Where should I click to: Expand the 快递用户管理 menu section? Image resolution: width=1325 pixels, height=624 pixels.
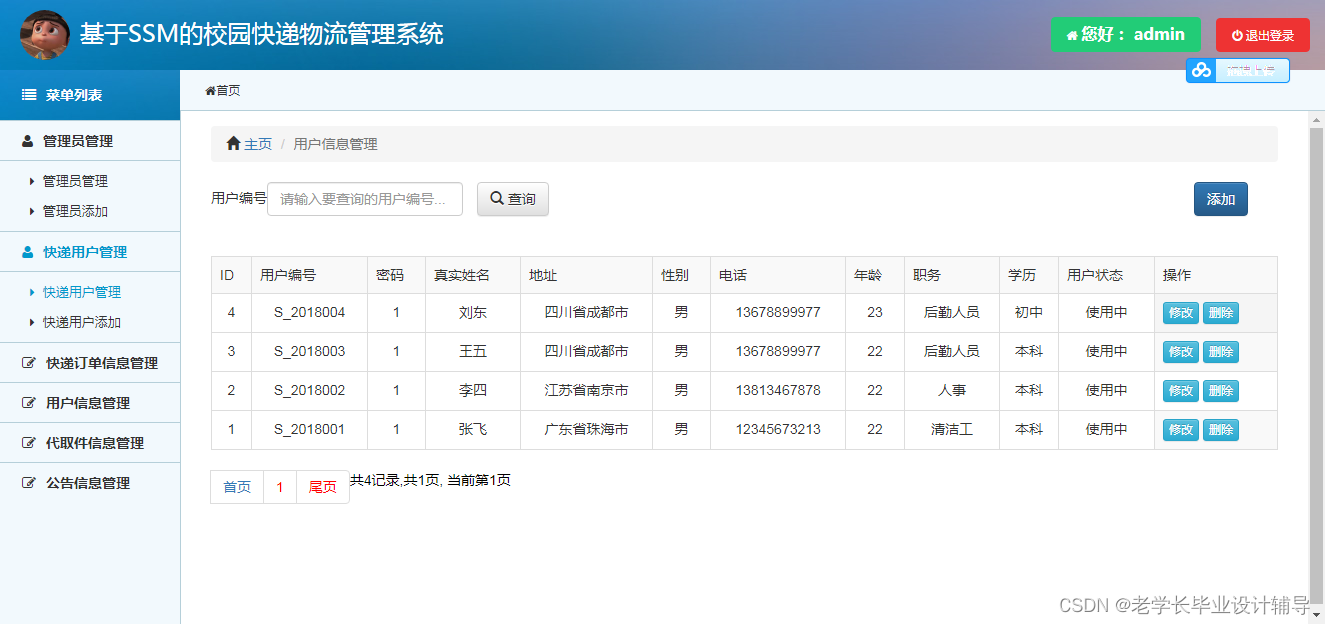pyautogui.click(x=90, y=252)
